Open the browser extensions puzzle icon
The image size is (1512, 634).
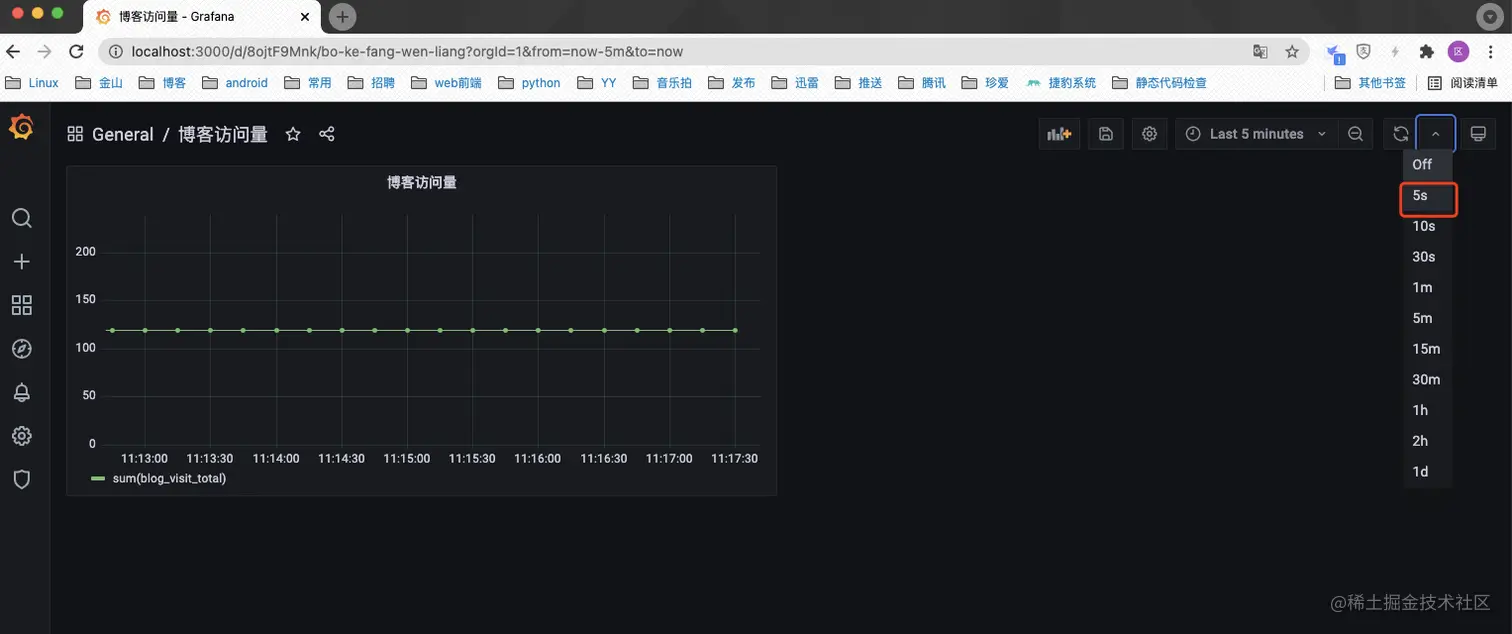(x=1427, y=51)
